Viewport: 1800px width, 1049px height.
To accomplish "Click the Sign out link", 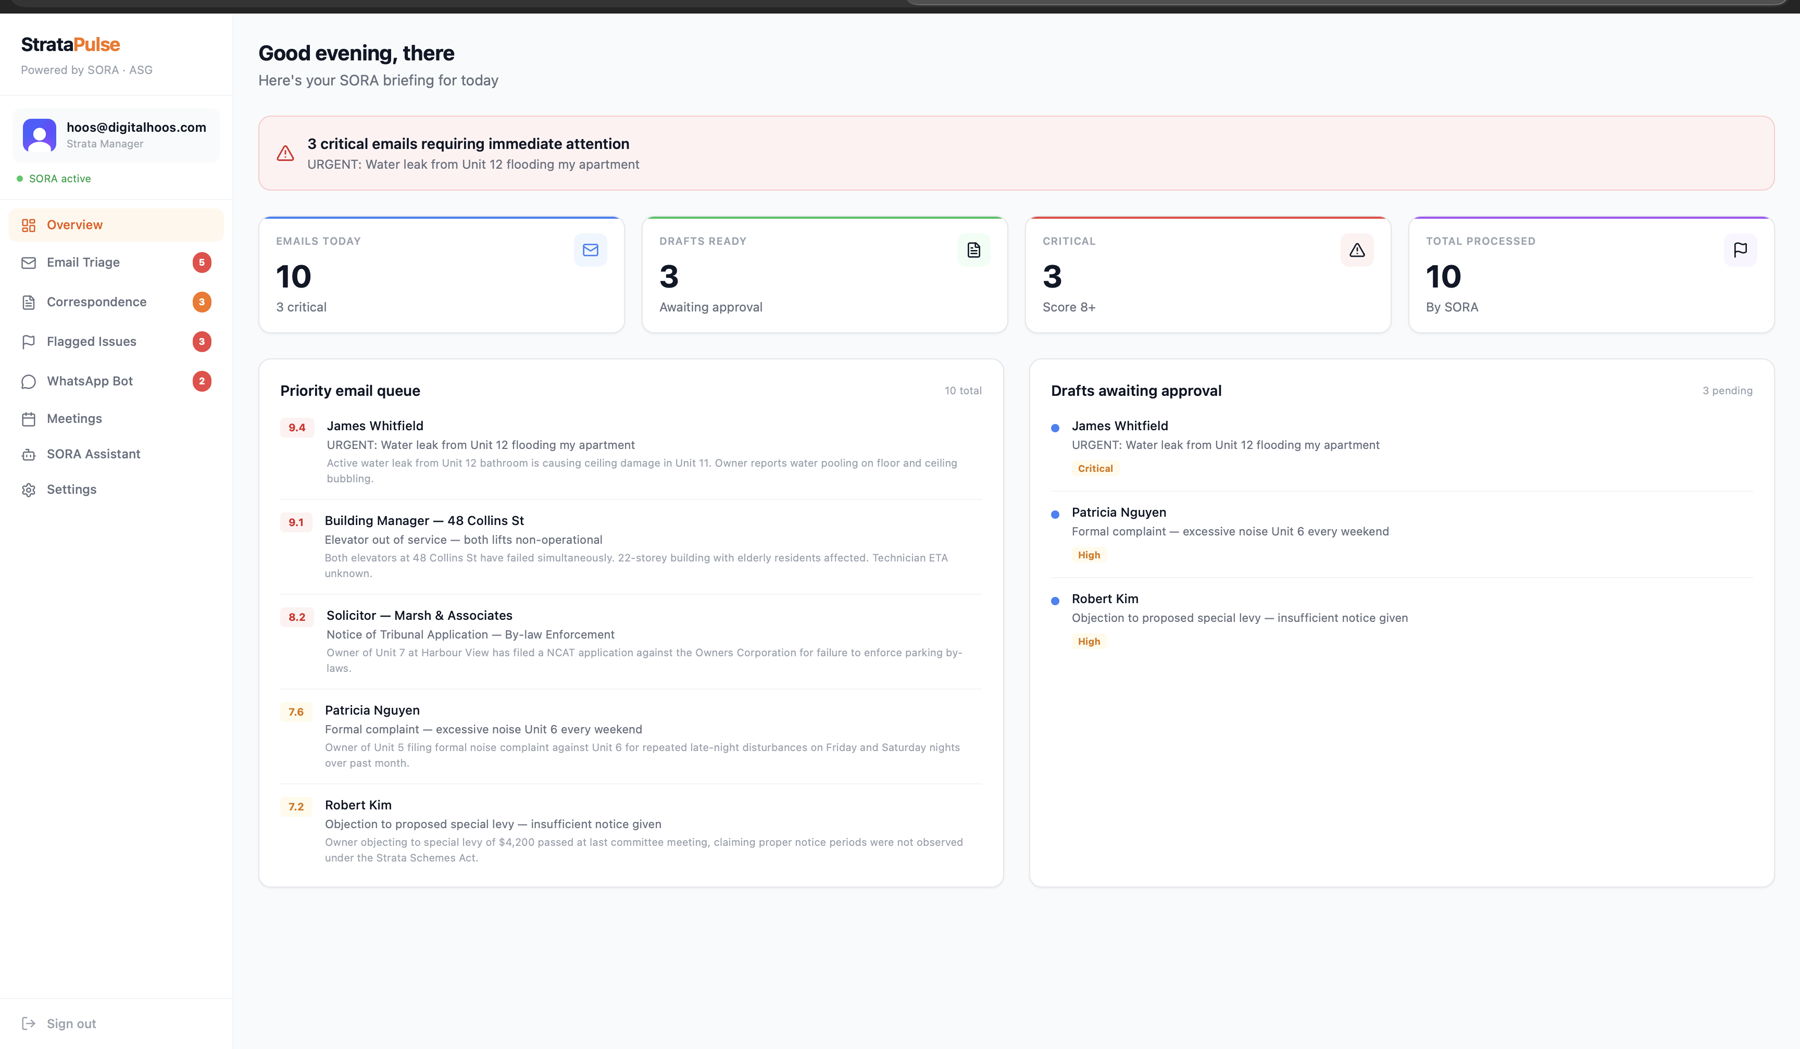I will point(71,1023).
